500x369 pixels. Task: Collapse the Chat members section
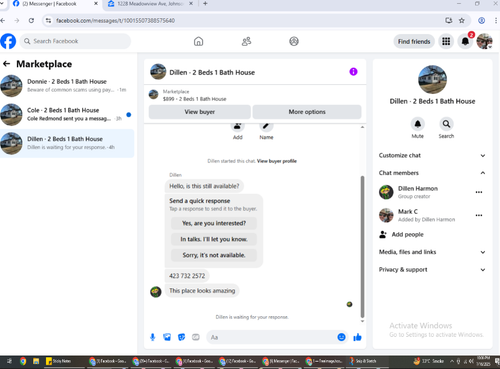(x=432, y=173)
